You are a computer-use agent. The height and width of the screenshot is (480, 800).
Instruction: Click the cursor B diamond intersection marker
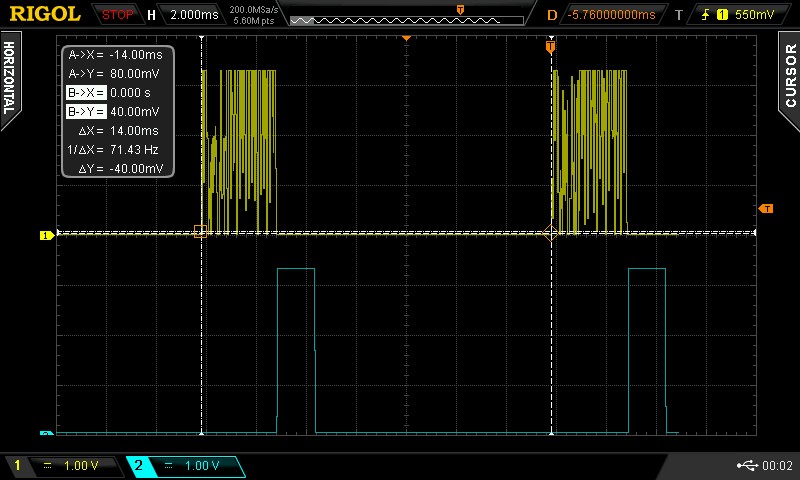coord(551,233)
